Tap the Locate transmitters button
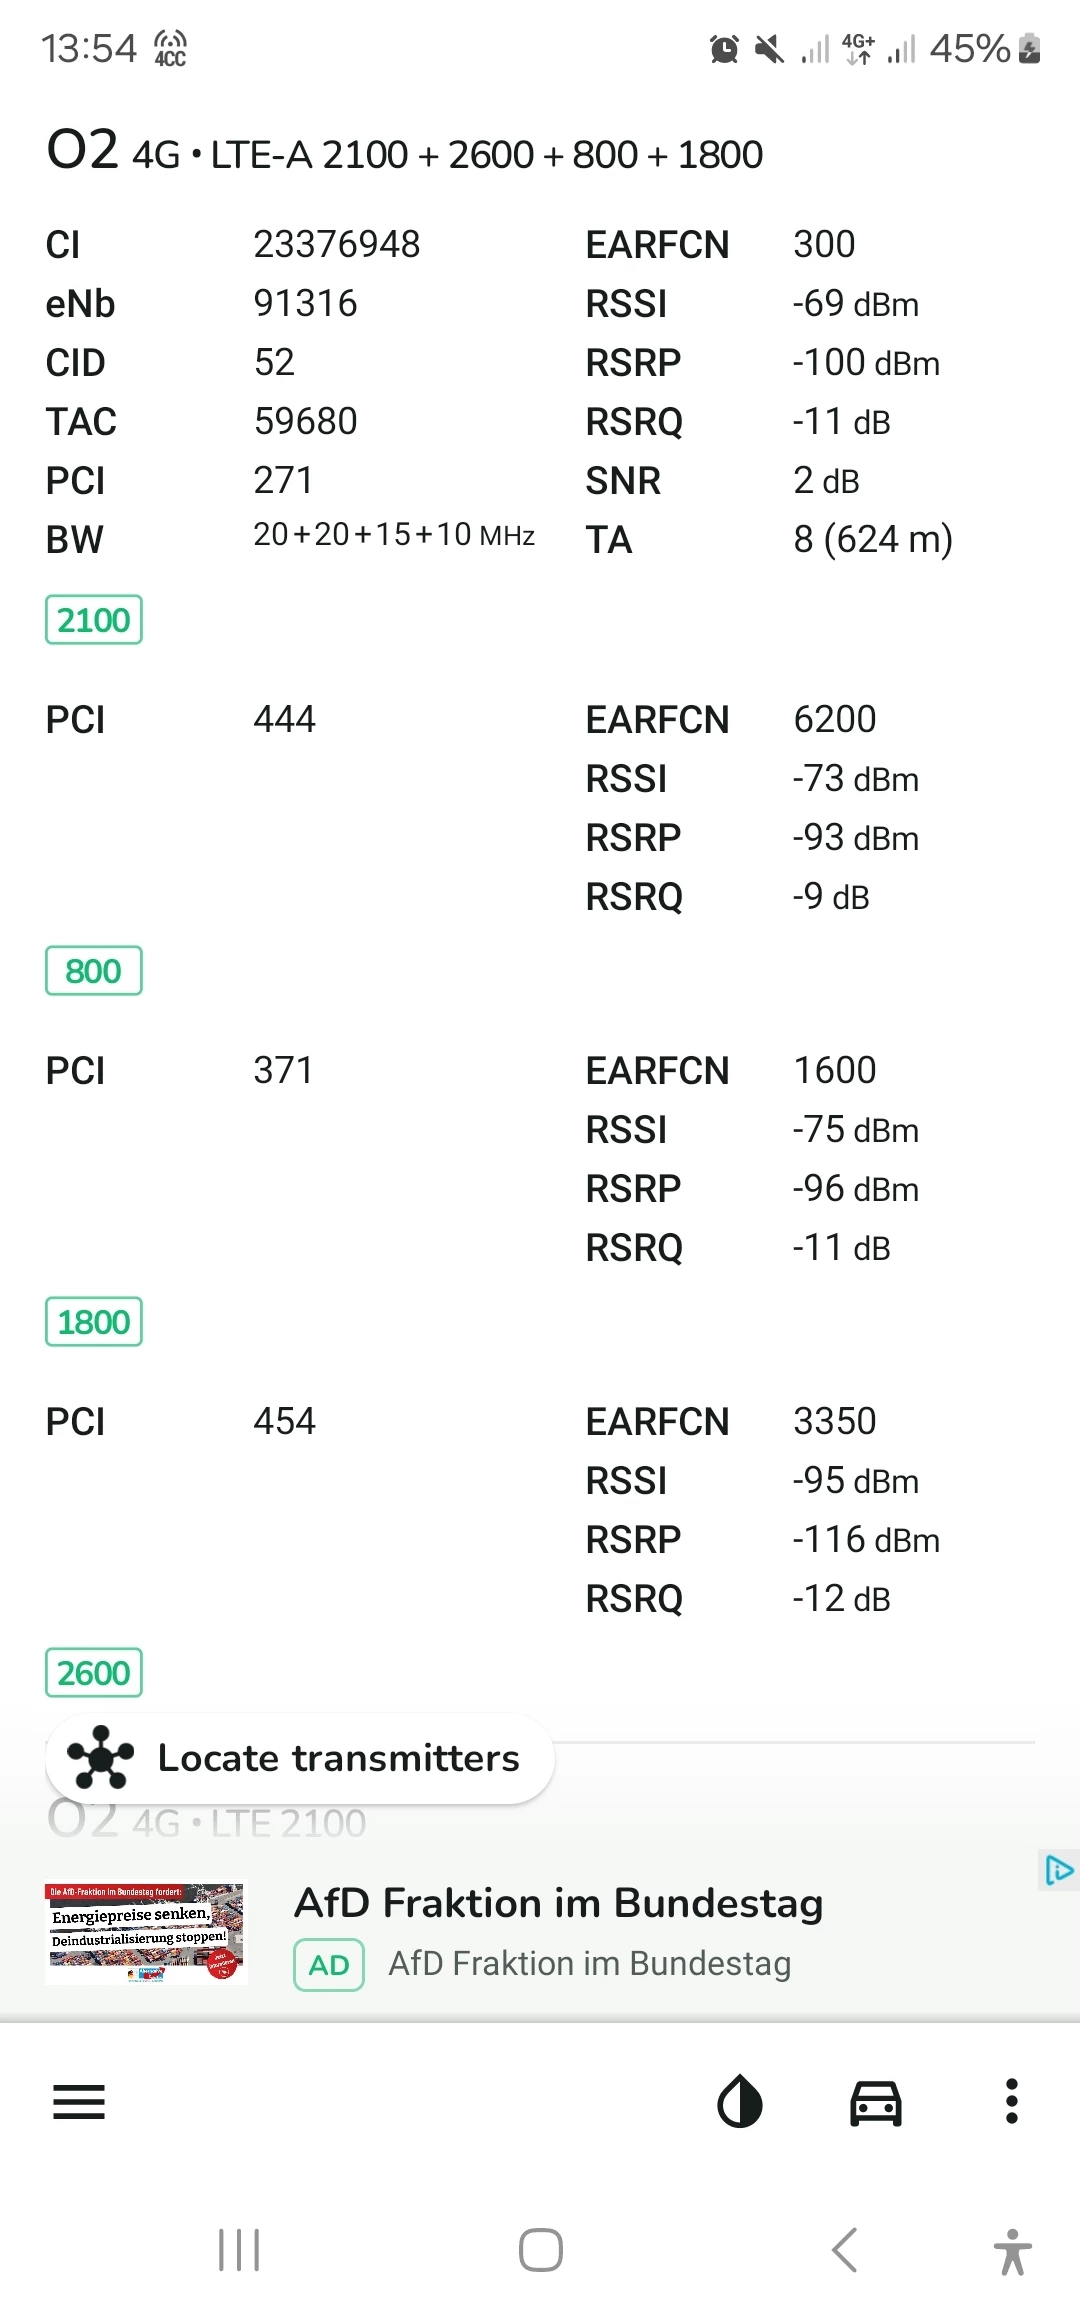This screenshot has width=1080, height=2316. 300,1758
